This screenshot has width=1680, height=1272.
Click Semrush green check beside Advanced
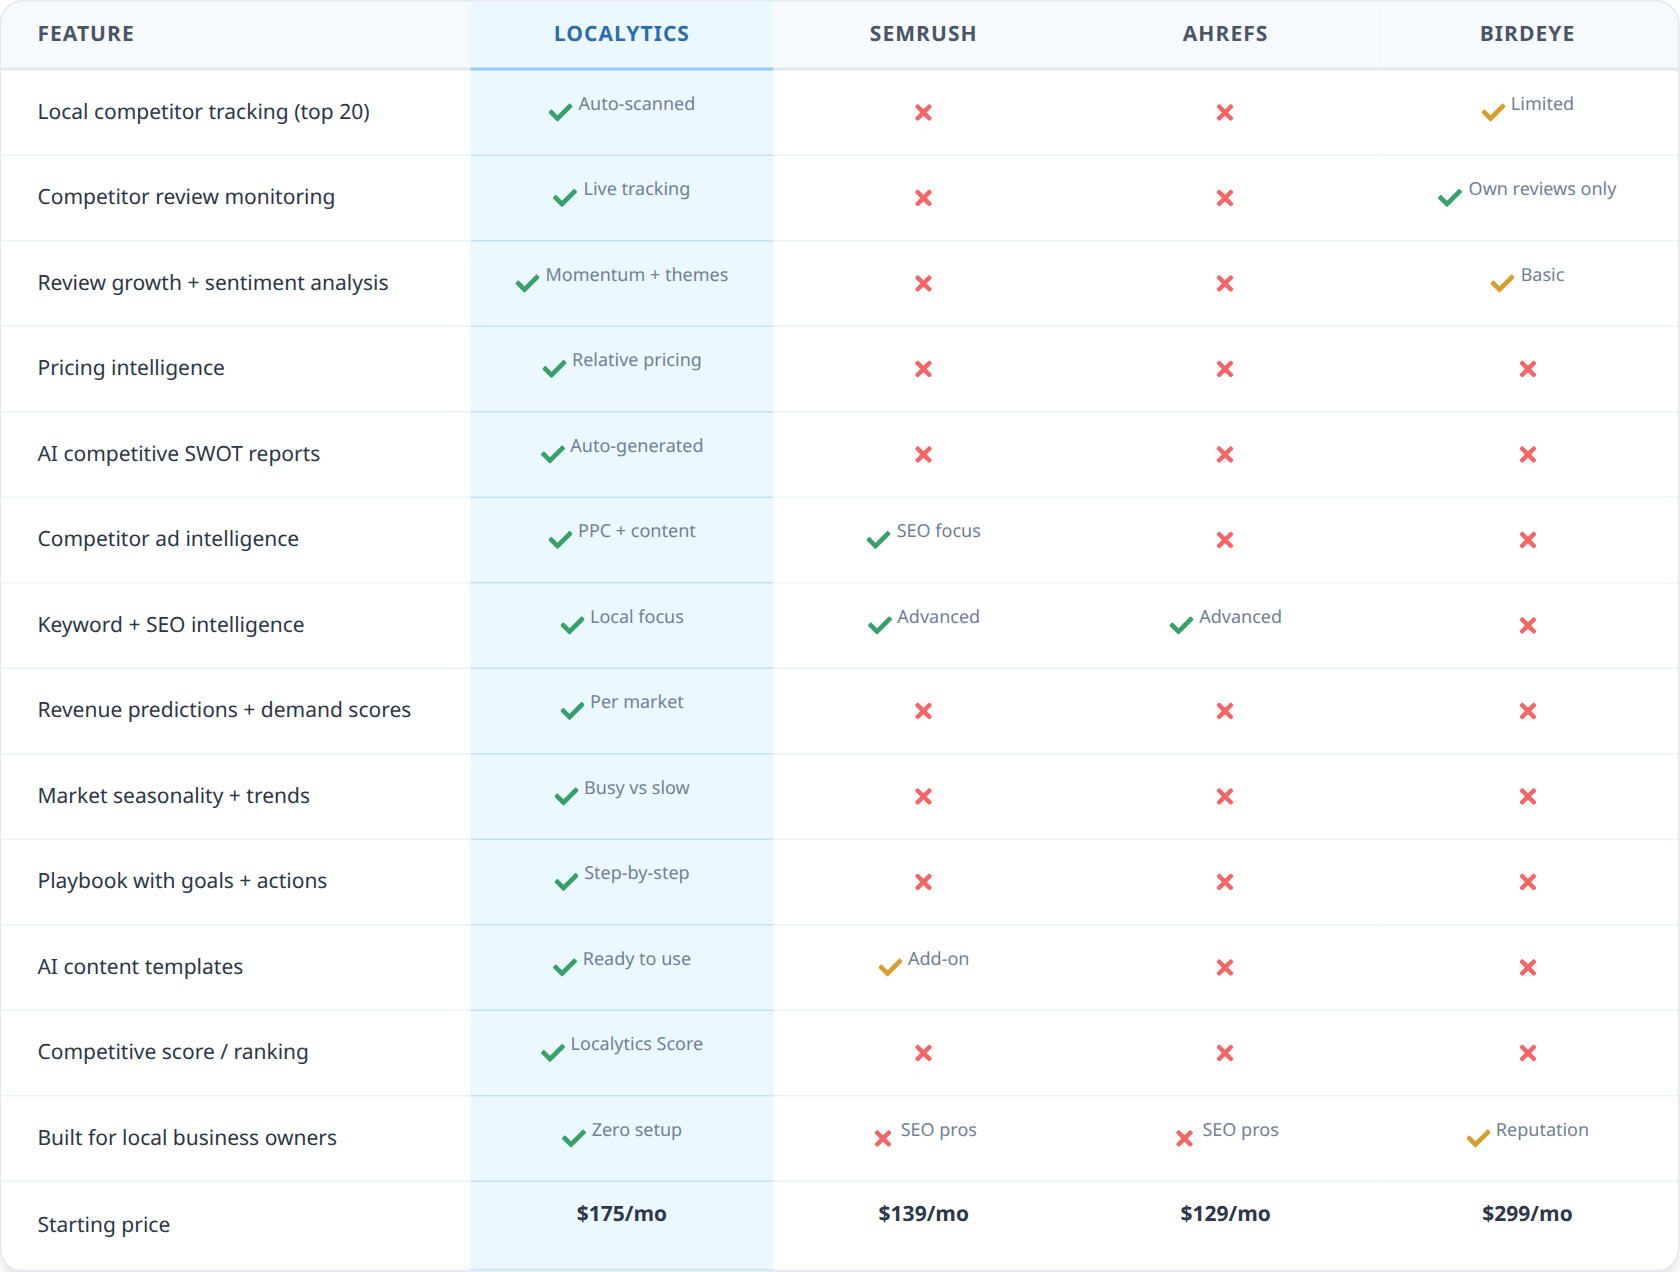pyautogui.click(x=879, y=626)
